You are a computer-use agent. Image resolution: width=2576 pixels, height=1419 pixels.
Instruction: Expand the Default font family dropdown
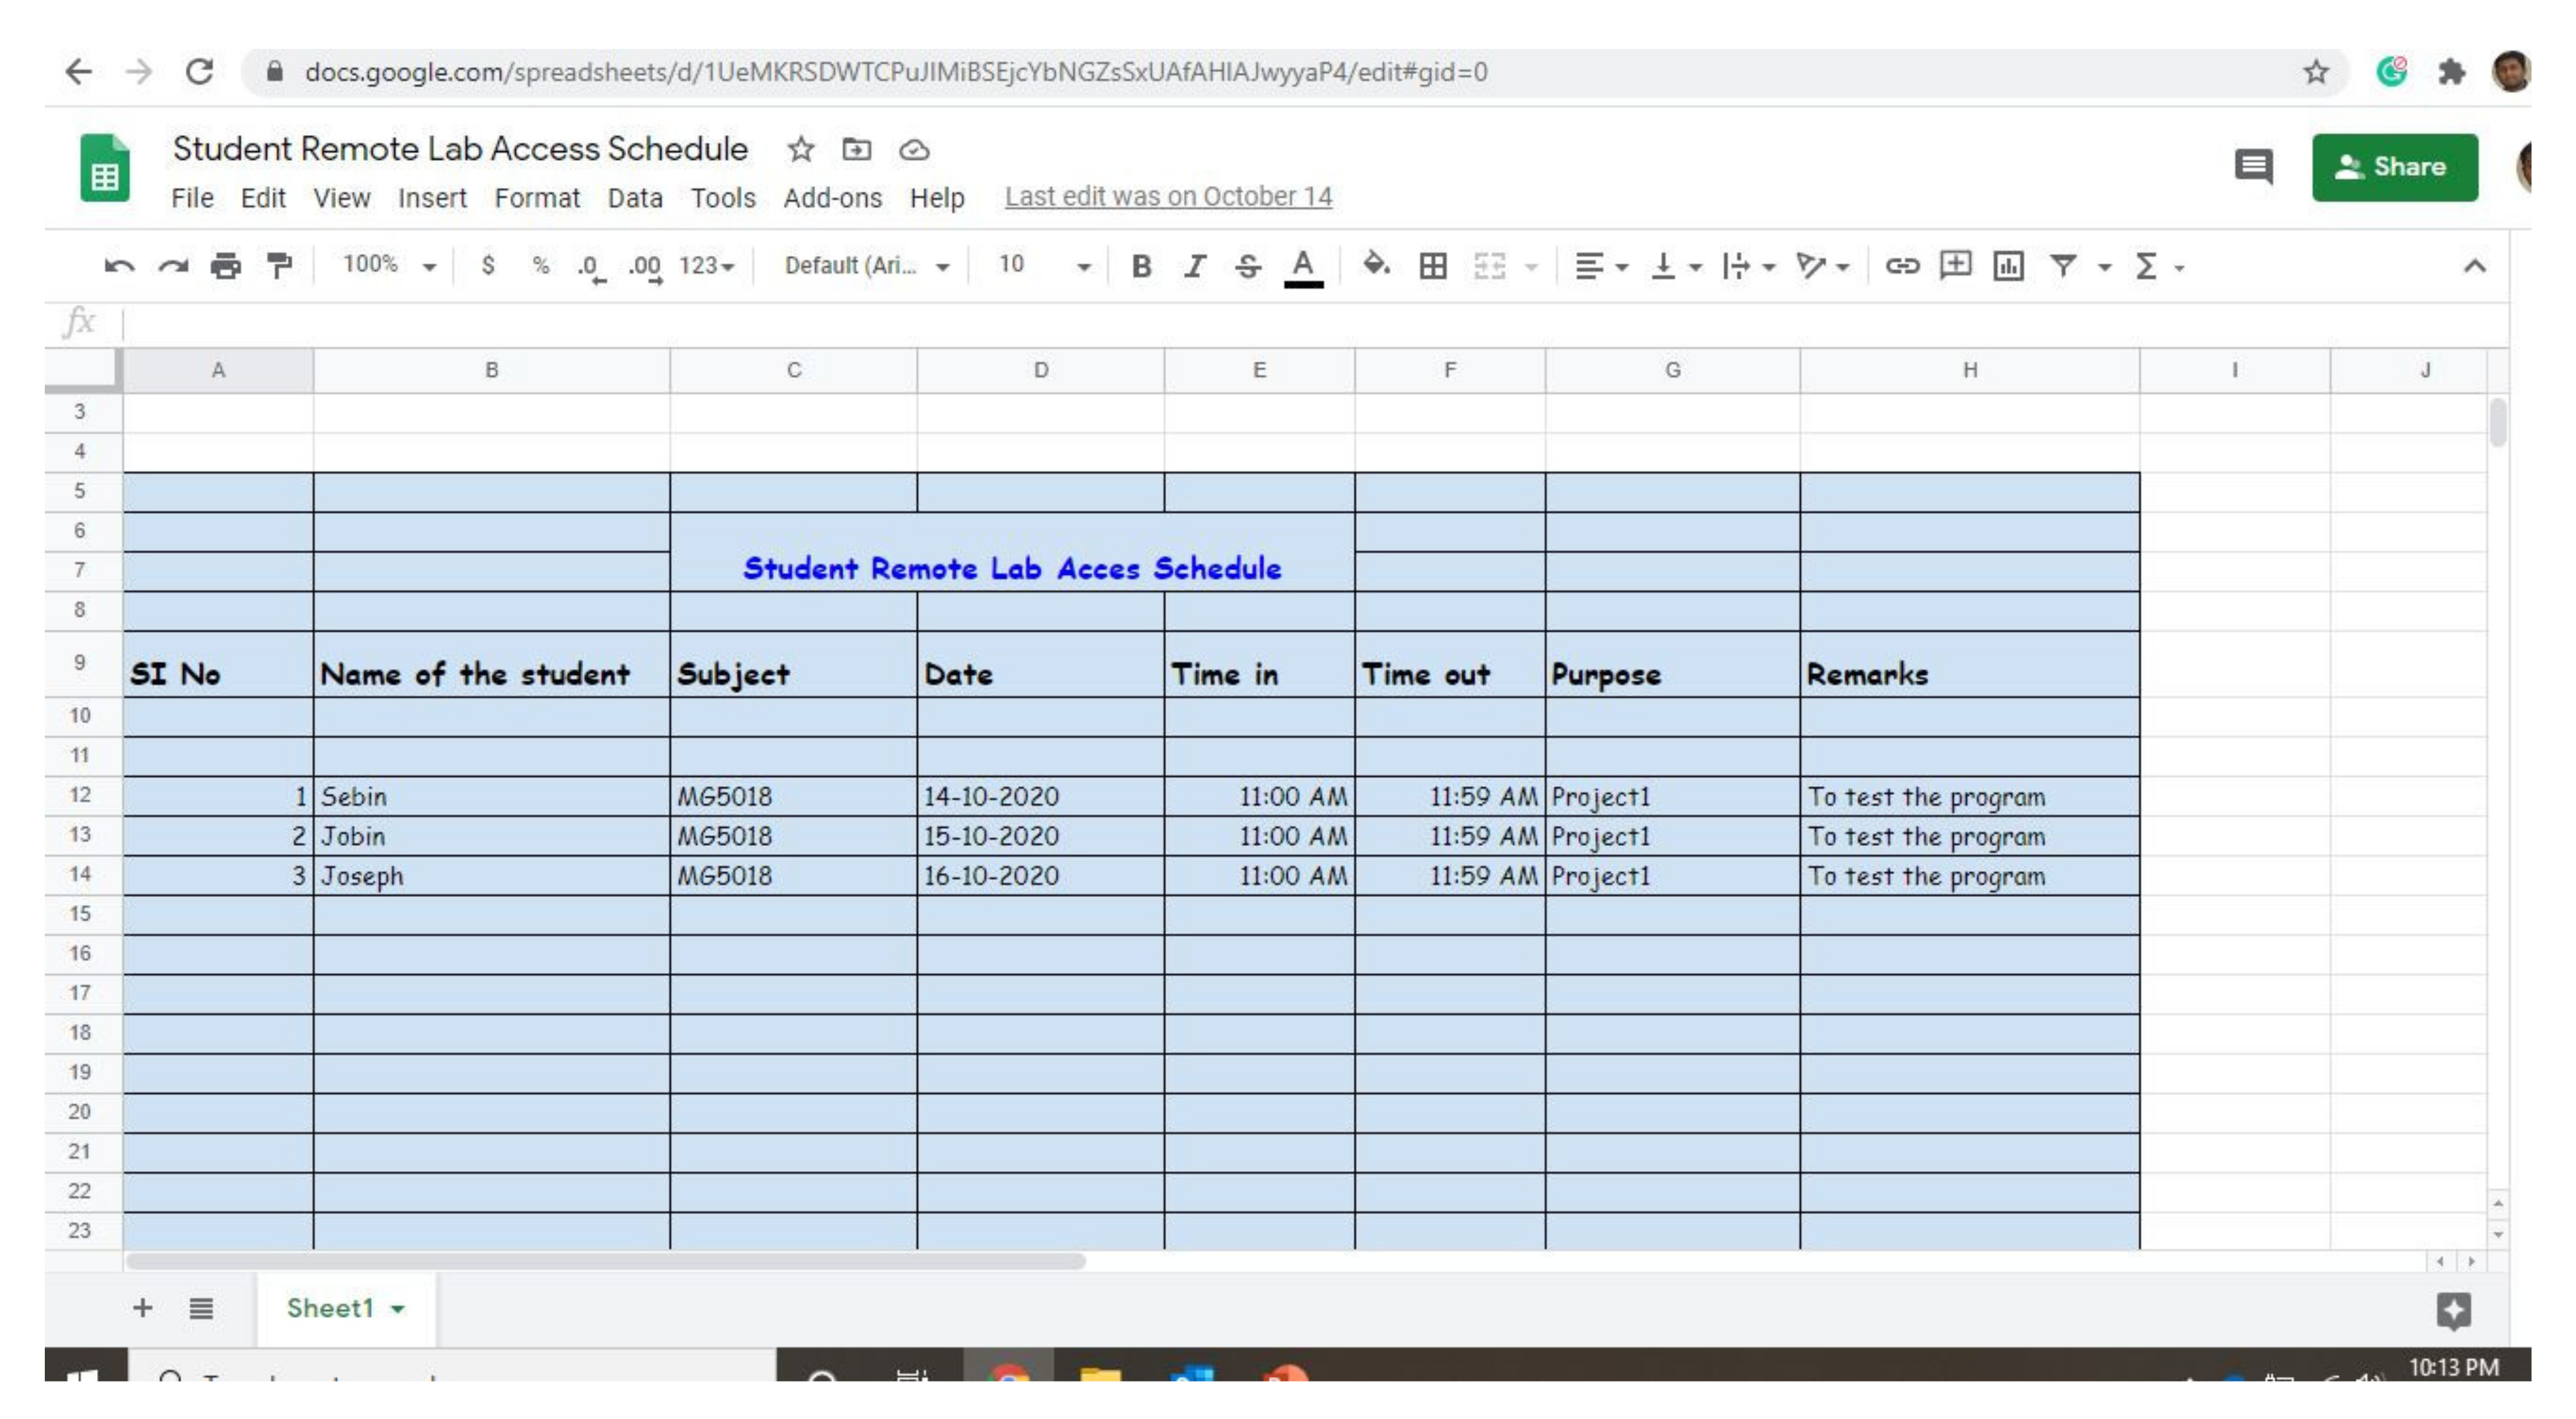pyautogui.click(x=865, y=266)
